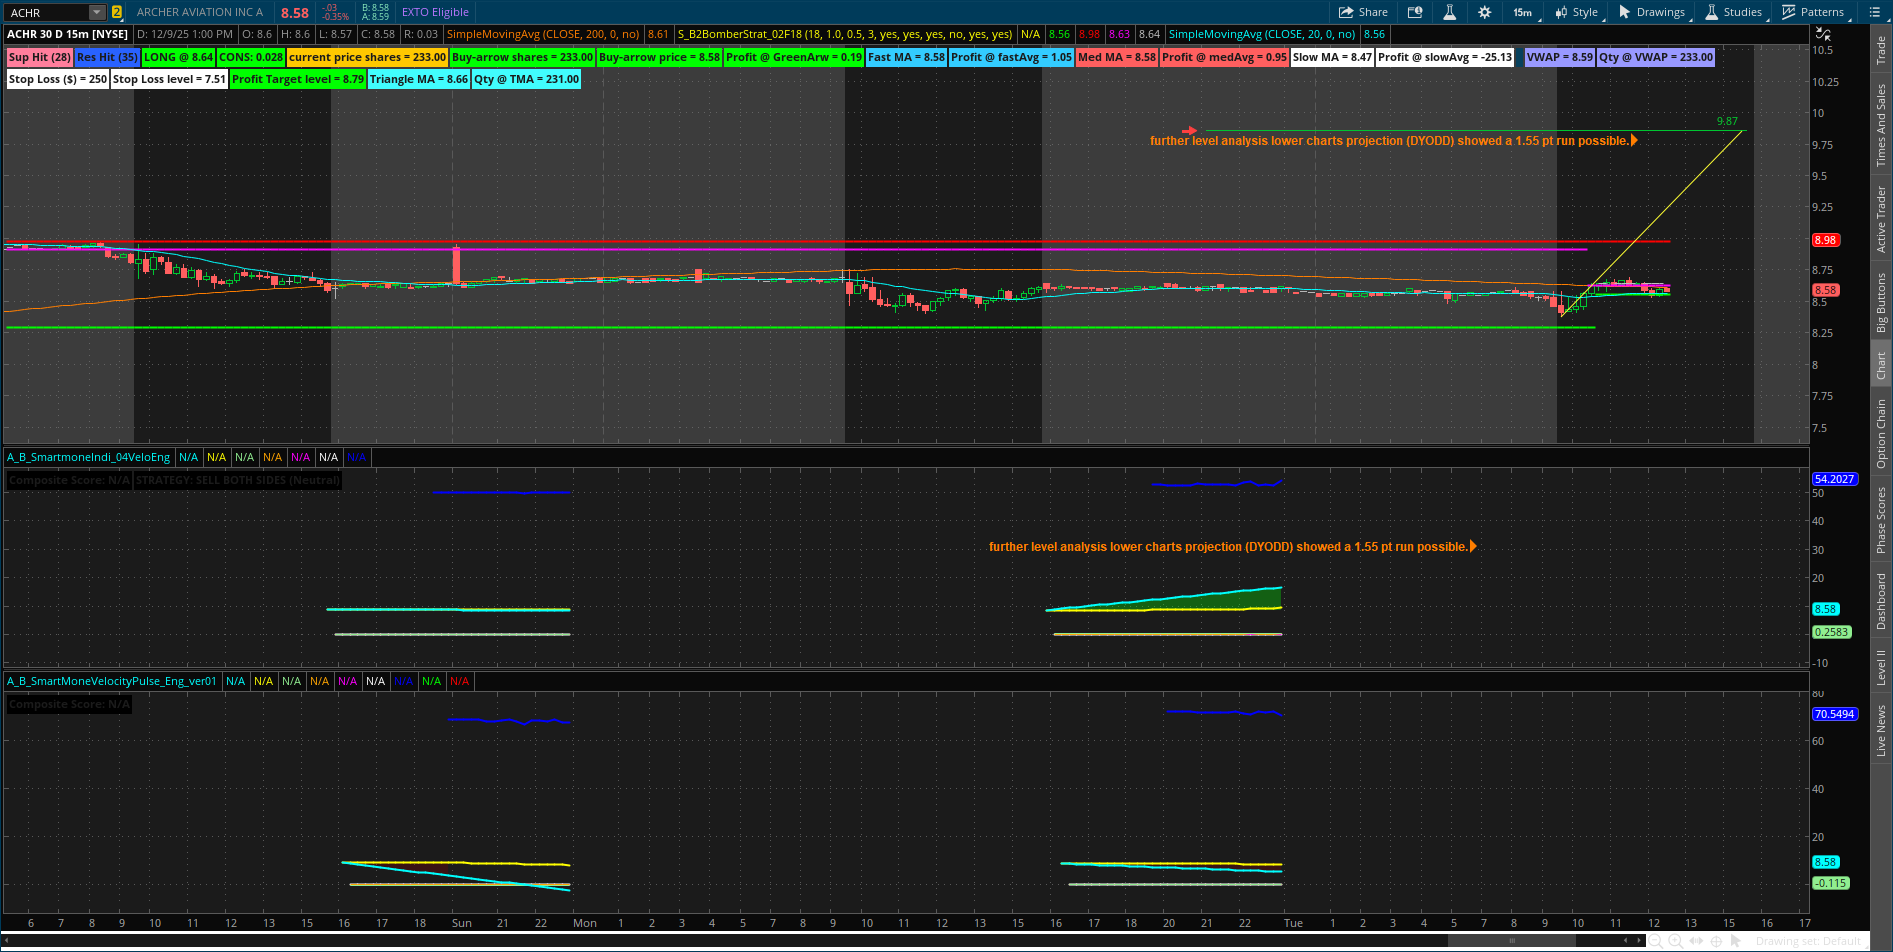
Task: Open chart settings gear icon
Action: coord(1484,12)
